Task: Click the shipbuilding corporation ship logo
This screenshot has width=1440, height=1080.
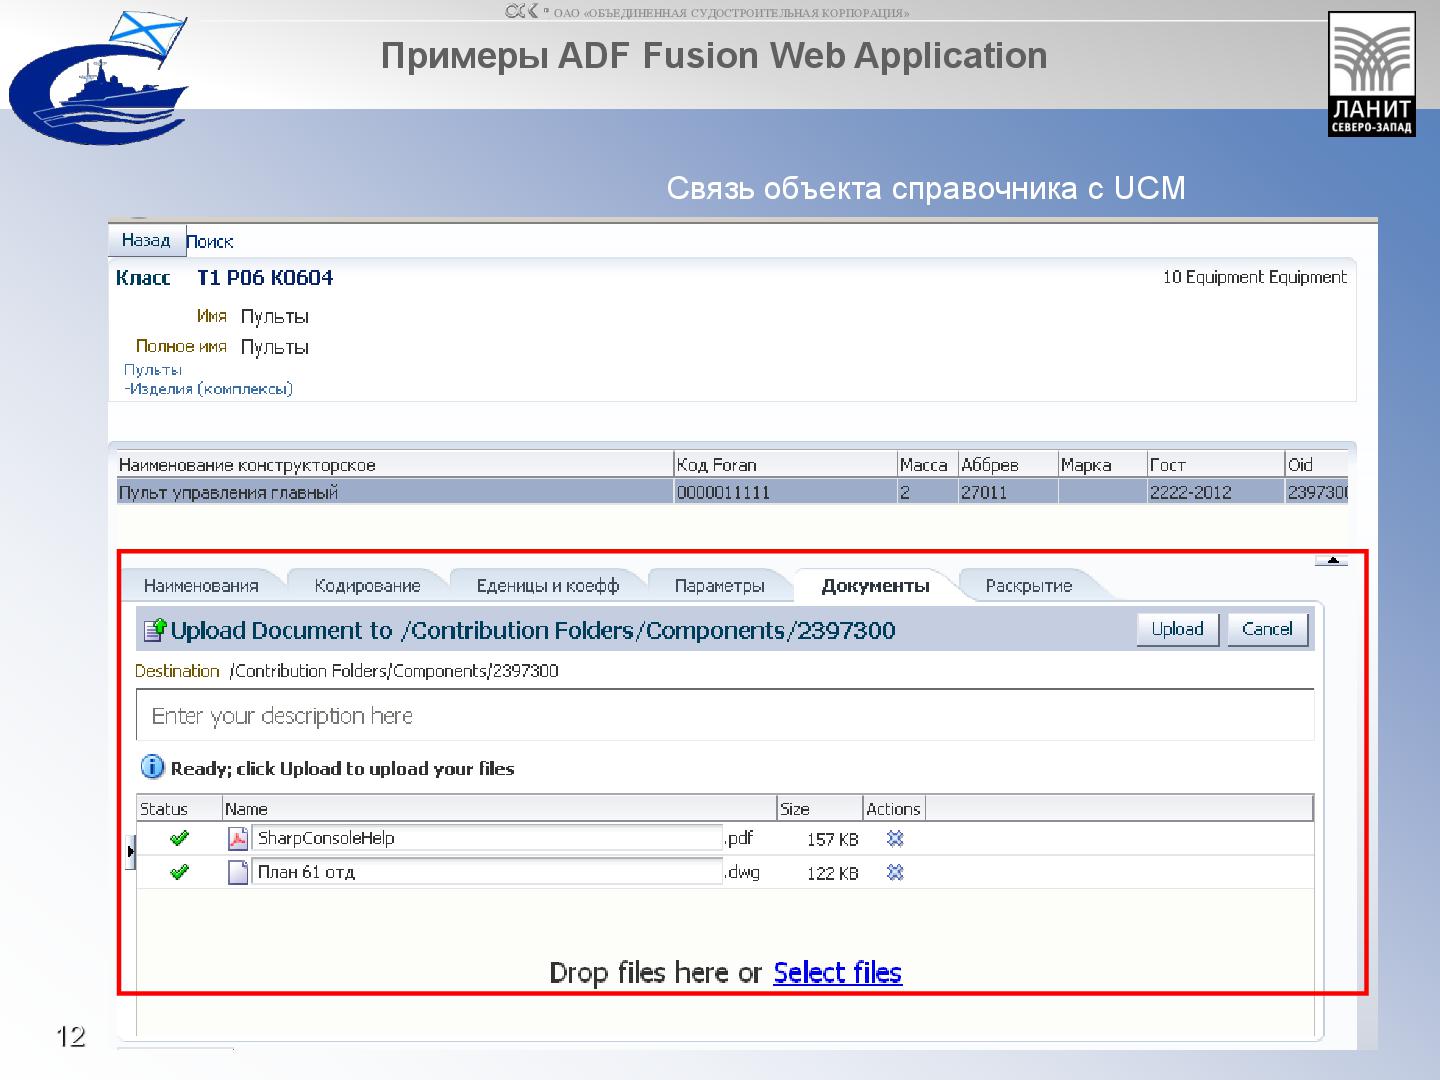Action: click(100, 75)
